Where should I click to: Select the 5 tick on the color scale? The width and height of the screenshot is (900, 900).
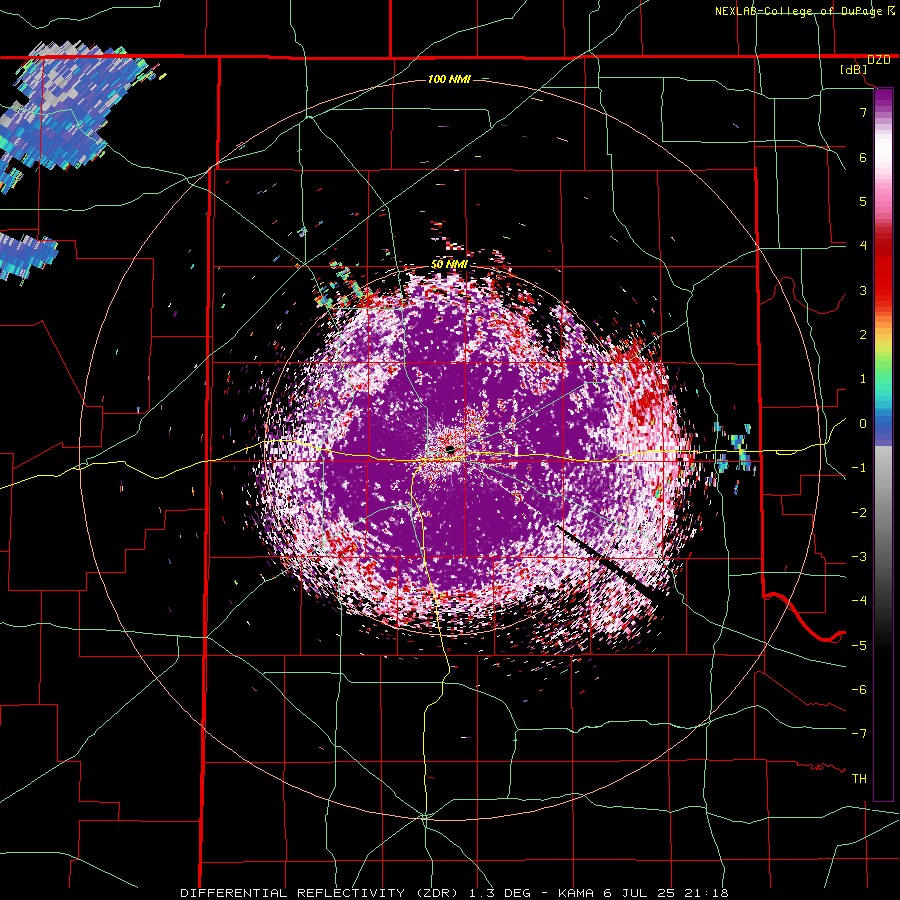coord(863,201)
